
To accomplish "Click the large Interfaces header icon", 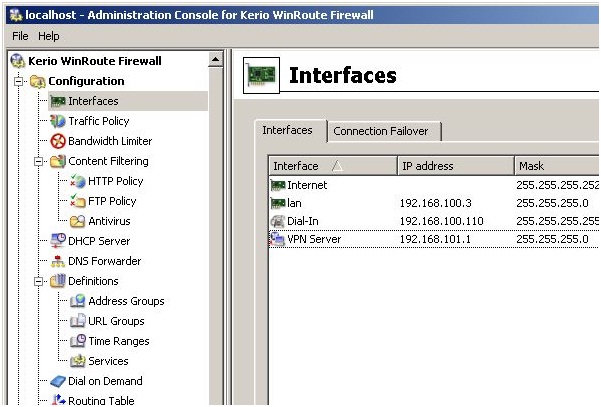I will (261, 75).
